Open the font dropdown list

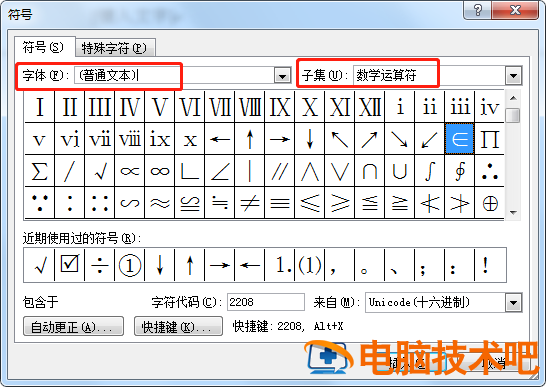282,76
